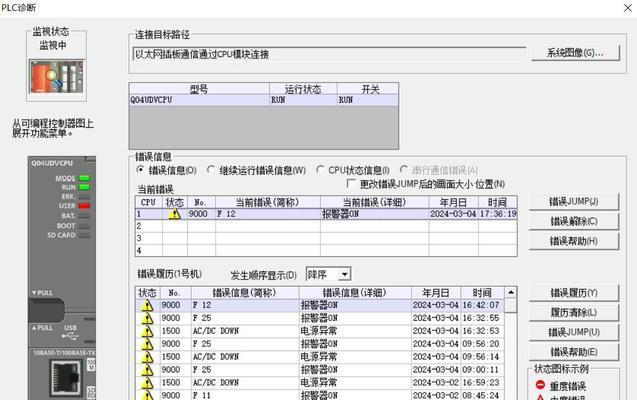Click warning icon for 16:42:07 history entry
This screenshot has width=637, height=400.
coord(147,305)
